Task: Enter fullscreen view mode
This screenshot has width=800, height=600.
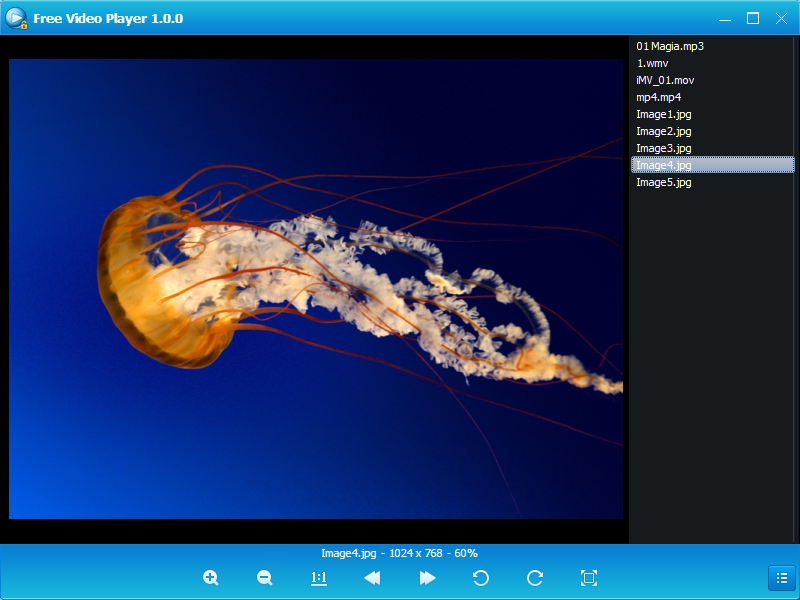Action: tap(589, 578)
